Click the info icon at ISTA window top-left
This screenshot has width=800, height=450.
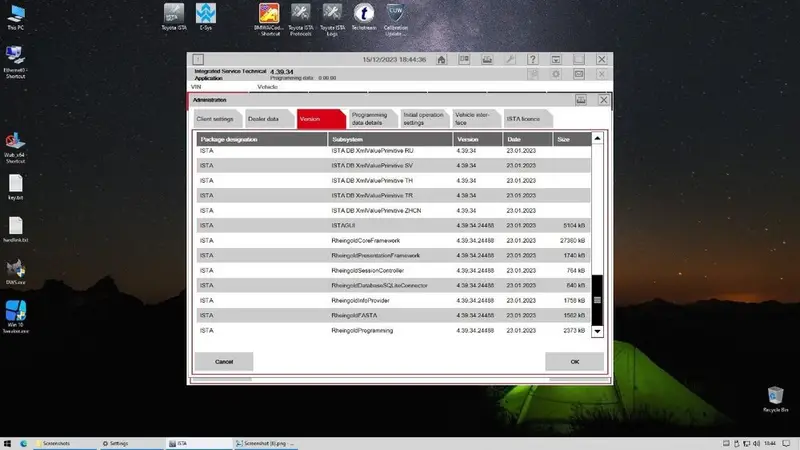198,60
